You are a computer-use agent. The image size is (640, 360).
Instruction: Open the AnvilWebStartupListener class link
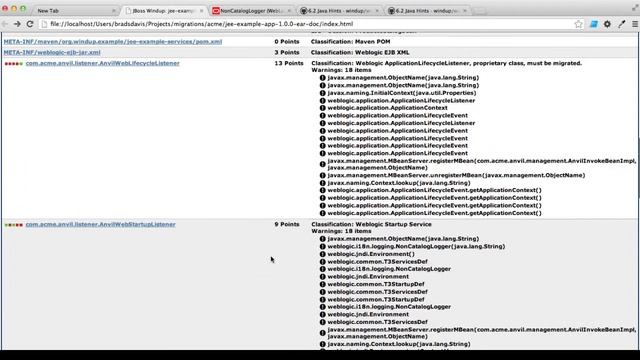coord(100,224)
